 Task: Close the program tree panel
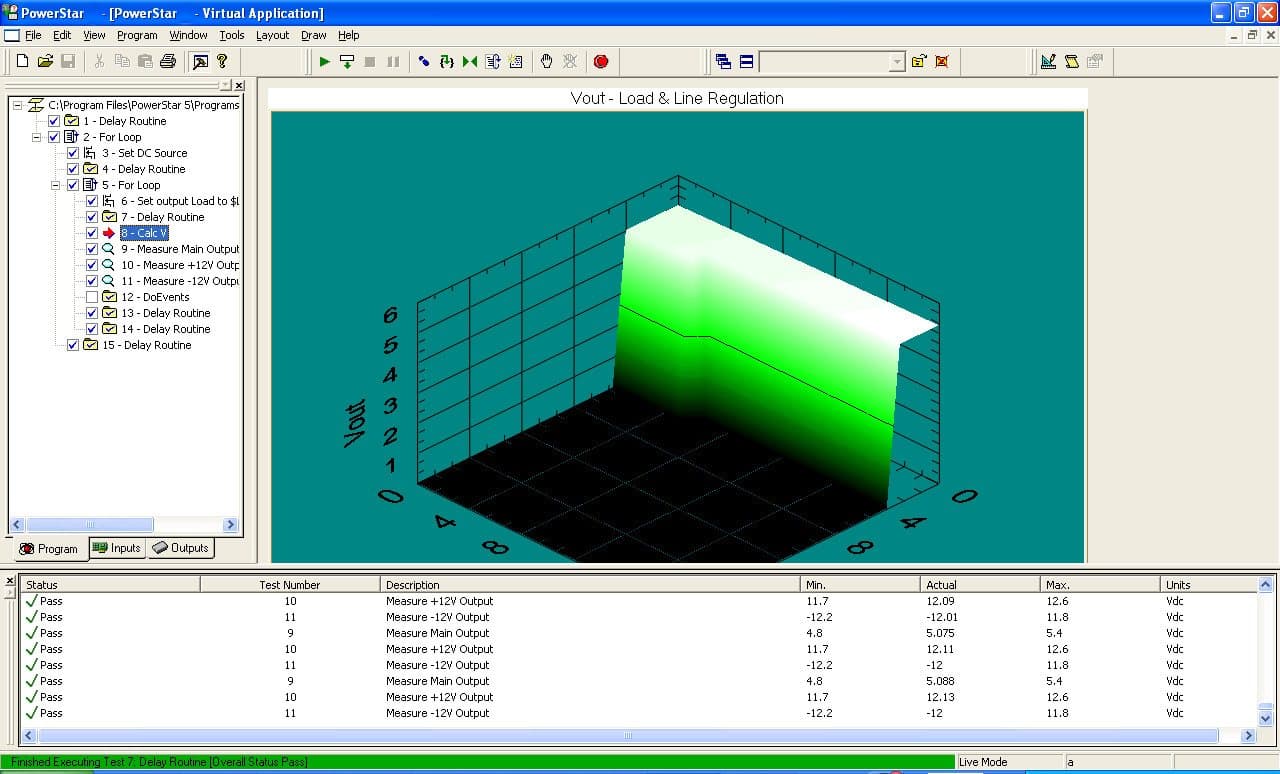pyautogui.click(x=239, y=86)
